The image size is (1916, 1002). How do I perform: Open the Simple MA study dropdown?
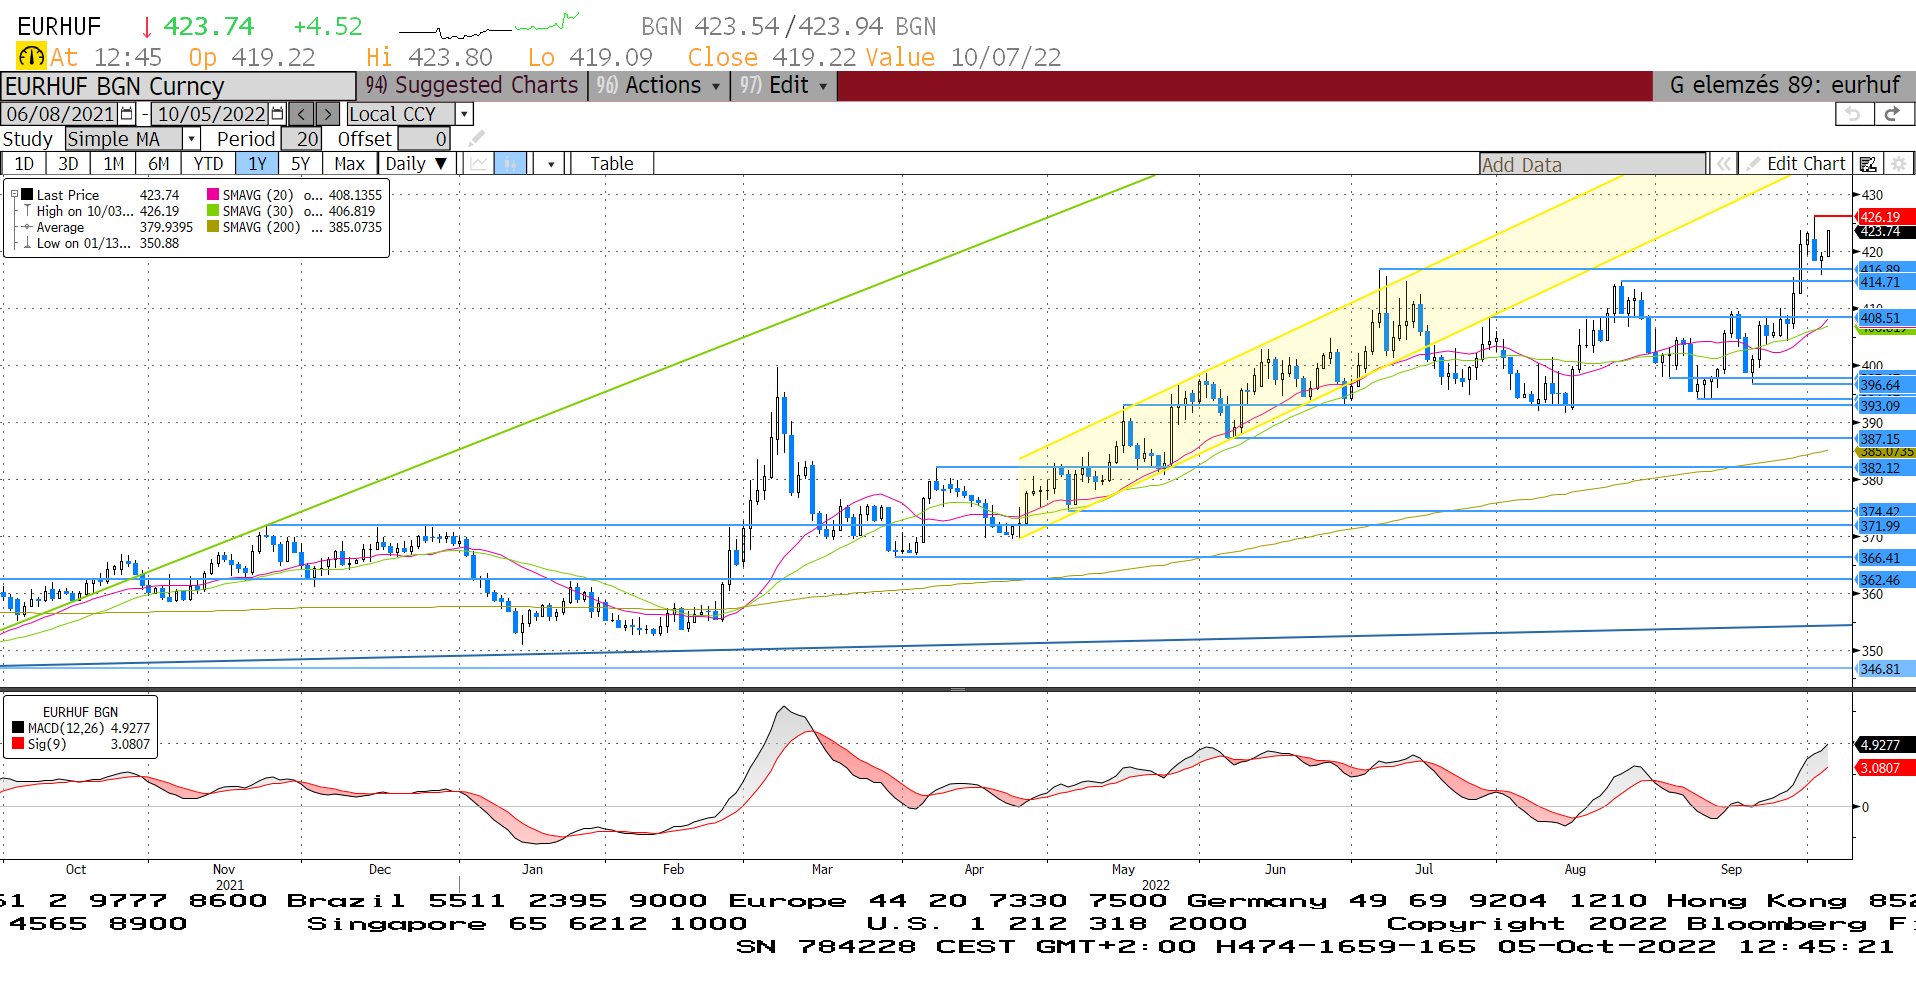[192, 139]
